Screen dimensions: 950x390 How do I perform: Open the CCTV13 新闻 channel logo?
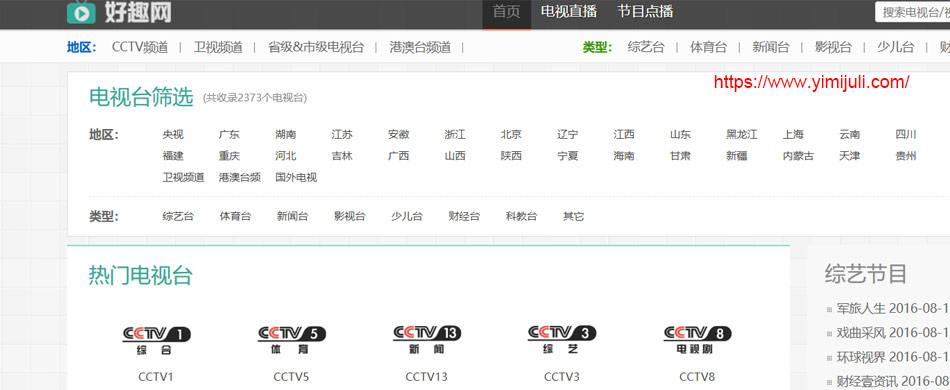tap(427, 340)
